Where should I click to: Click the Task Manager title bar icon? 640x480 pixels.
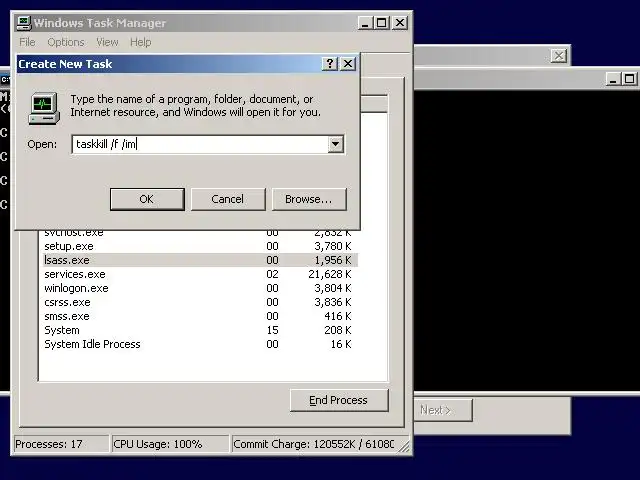[24, 23]
